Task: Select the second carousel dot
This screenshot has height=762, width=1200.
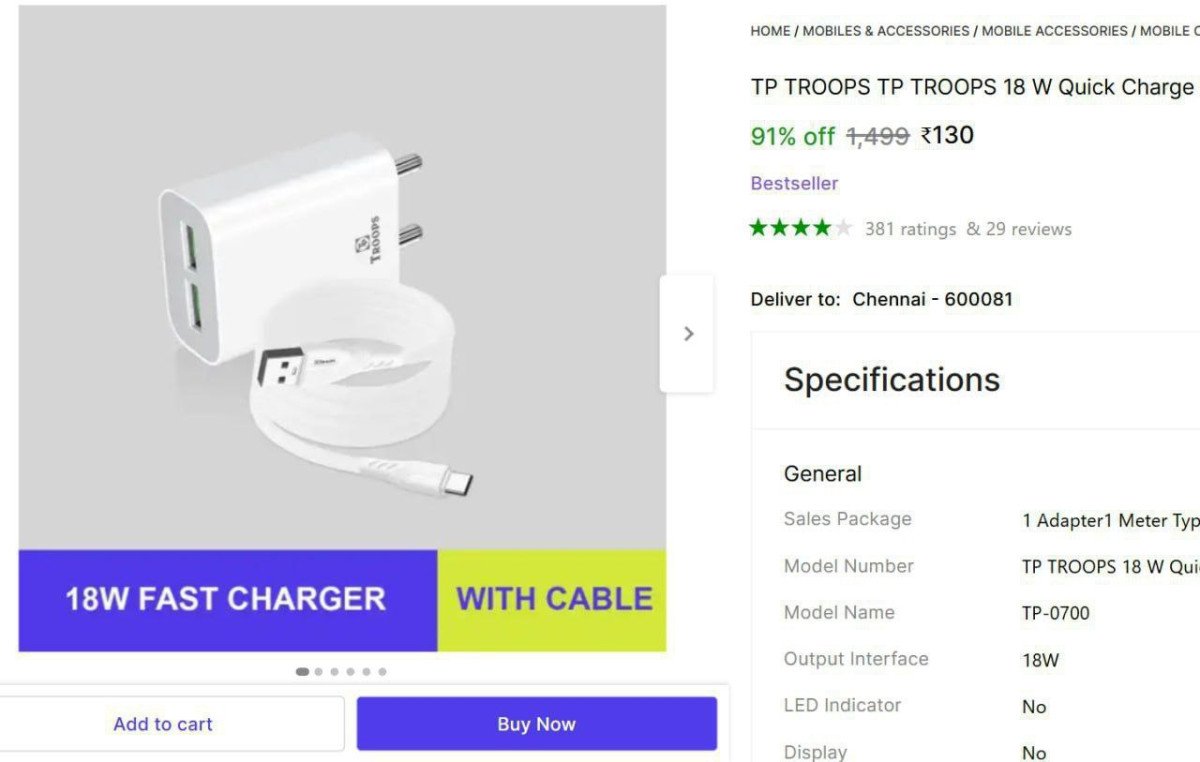Action: [x=319, y=672]
